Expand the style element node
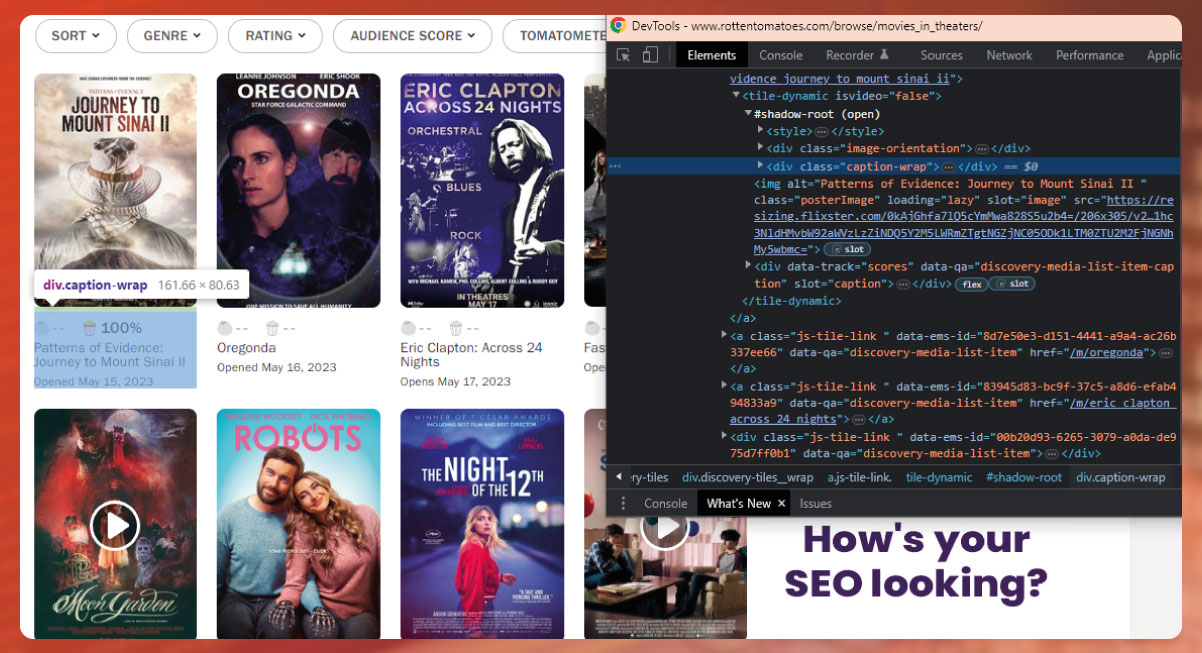 tap(760, 131)
